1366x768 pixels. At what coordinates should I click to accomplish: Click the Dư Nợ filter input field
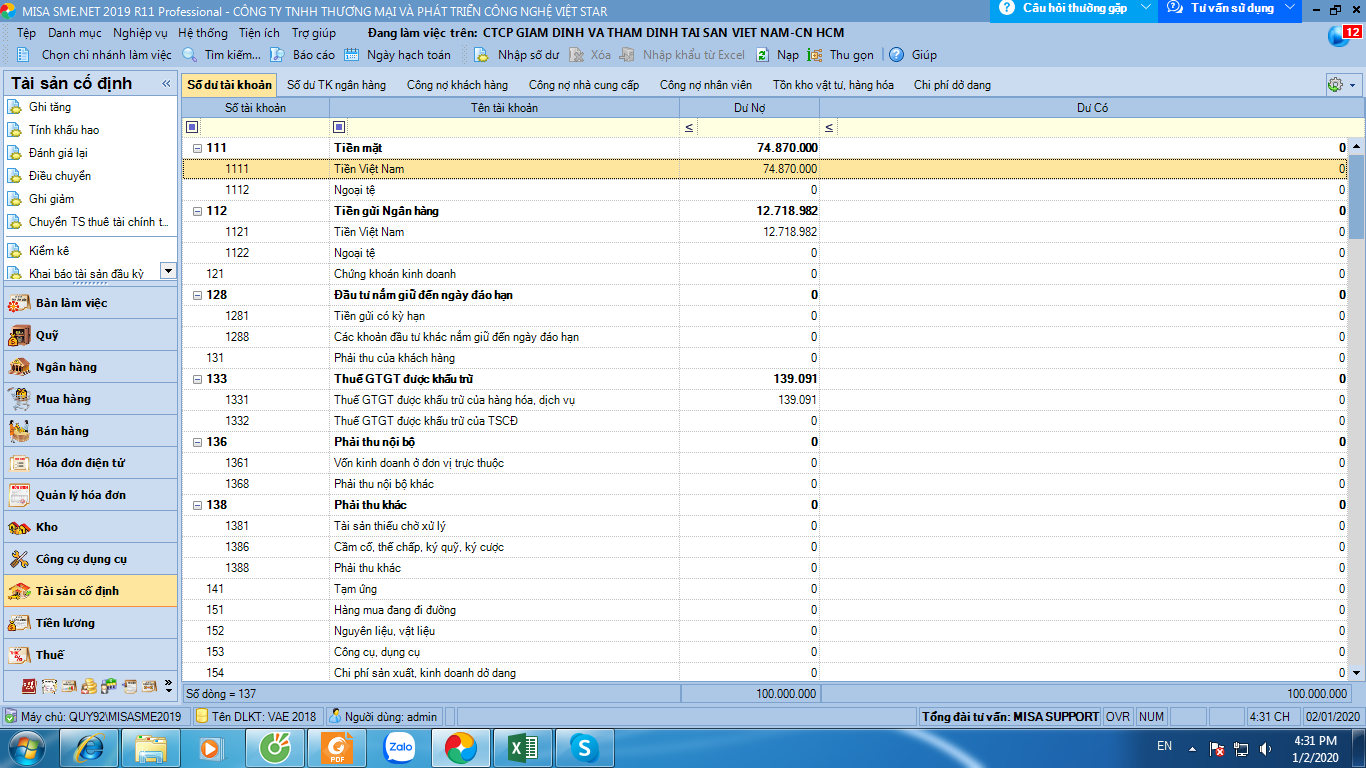point(757,127)
